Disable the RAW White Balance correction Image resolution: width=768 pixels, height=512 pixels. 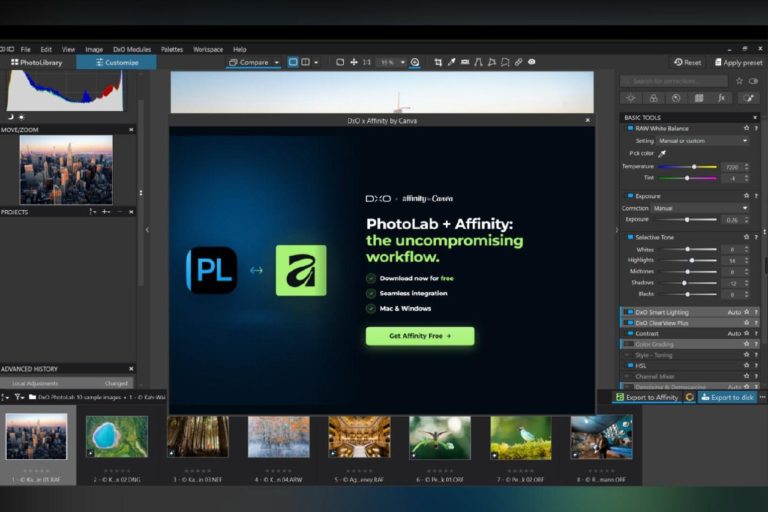[630, 128]
